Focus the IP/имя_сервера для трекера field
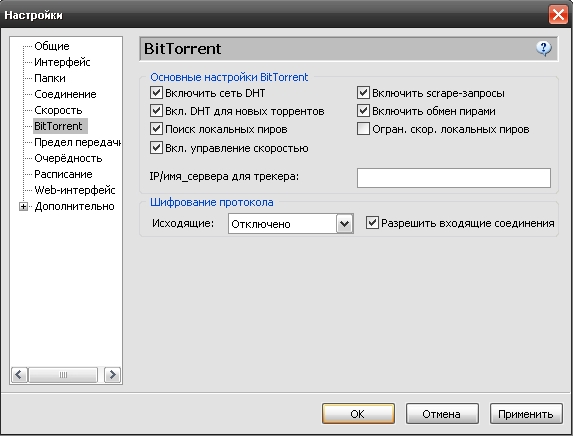This screenshot has width=573, height=436. click(454, 178)
